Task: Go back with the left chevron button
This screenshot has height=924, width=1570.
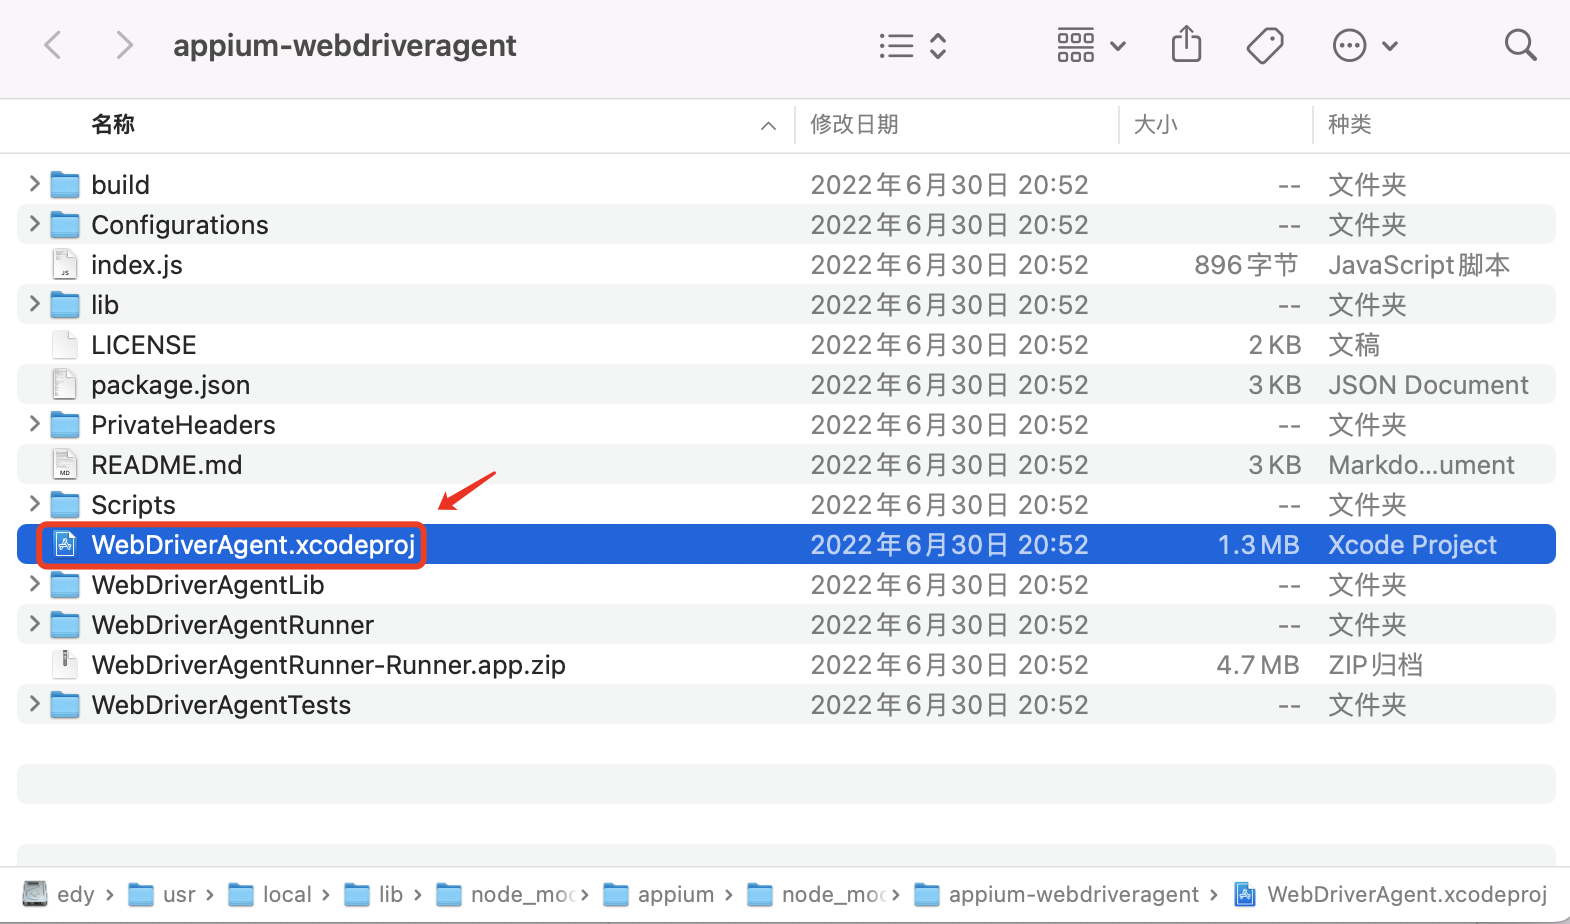Action: (53, 45)
